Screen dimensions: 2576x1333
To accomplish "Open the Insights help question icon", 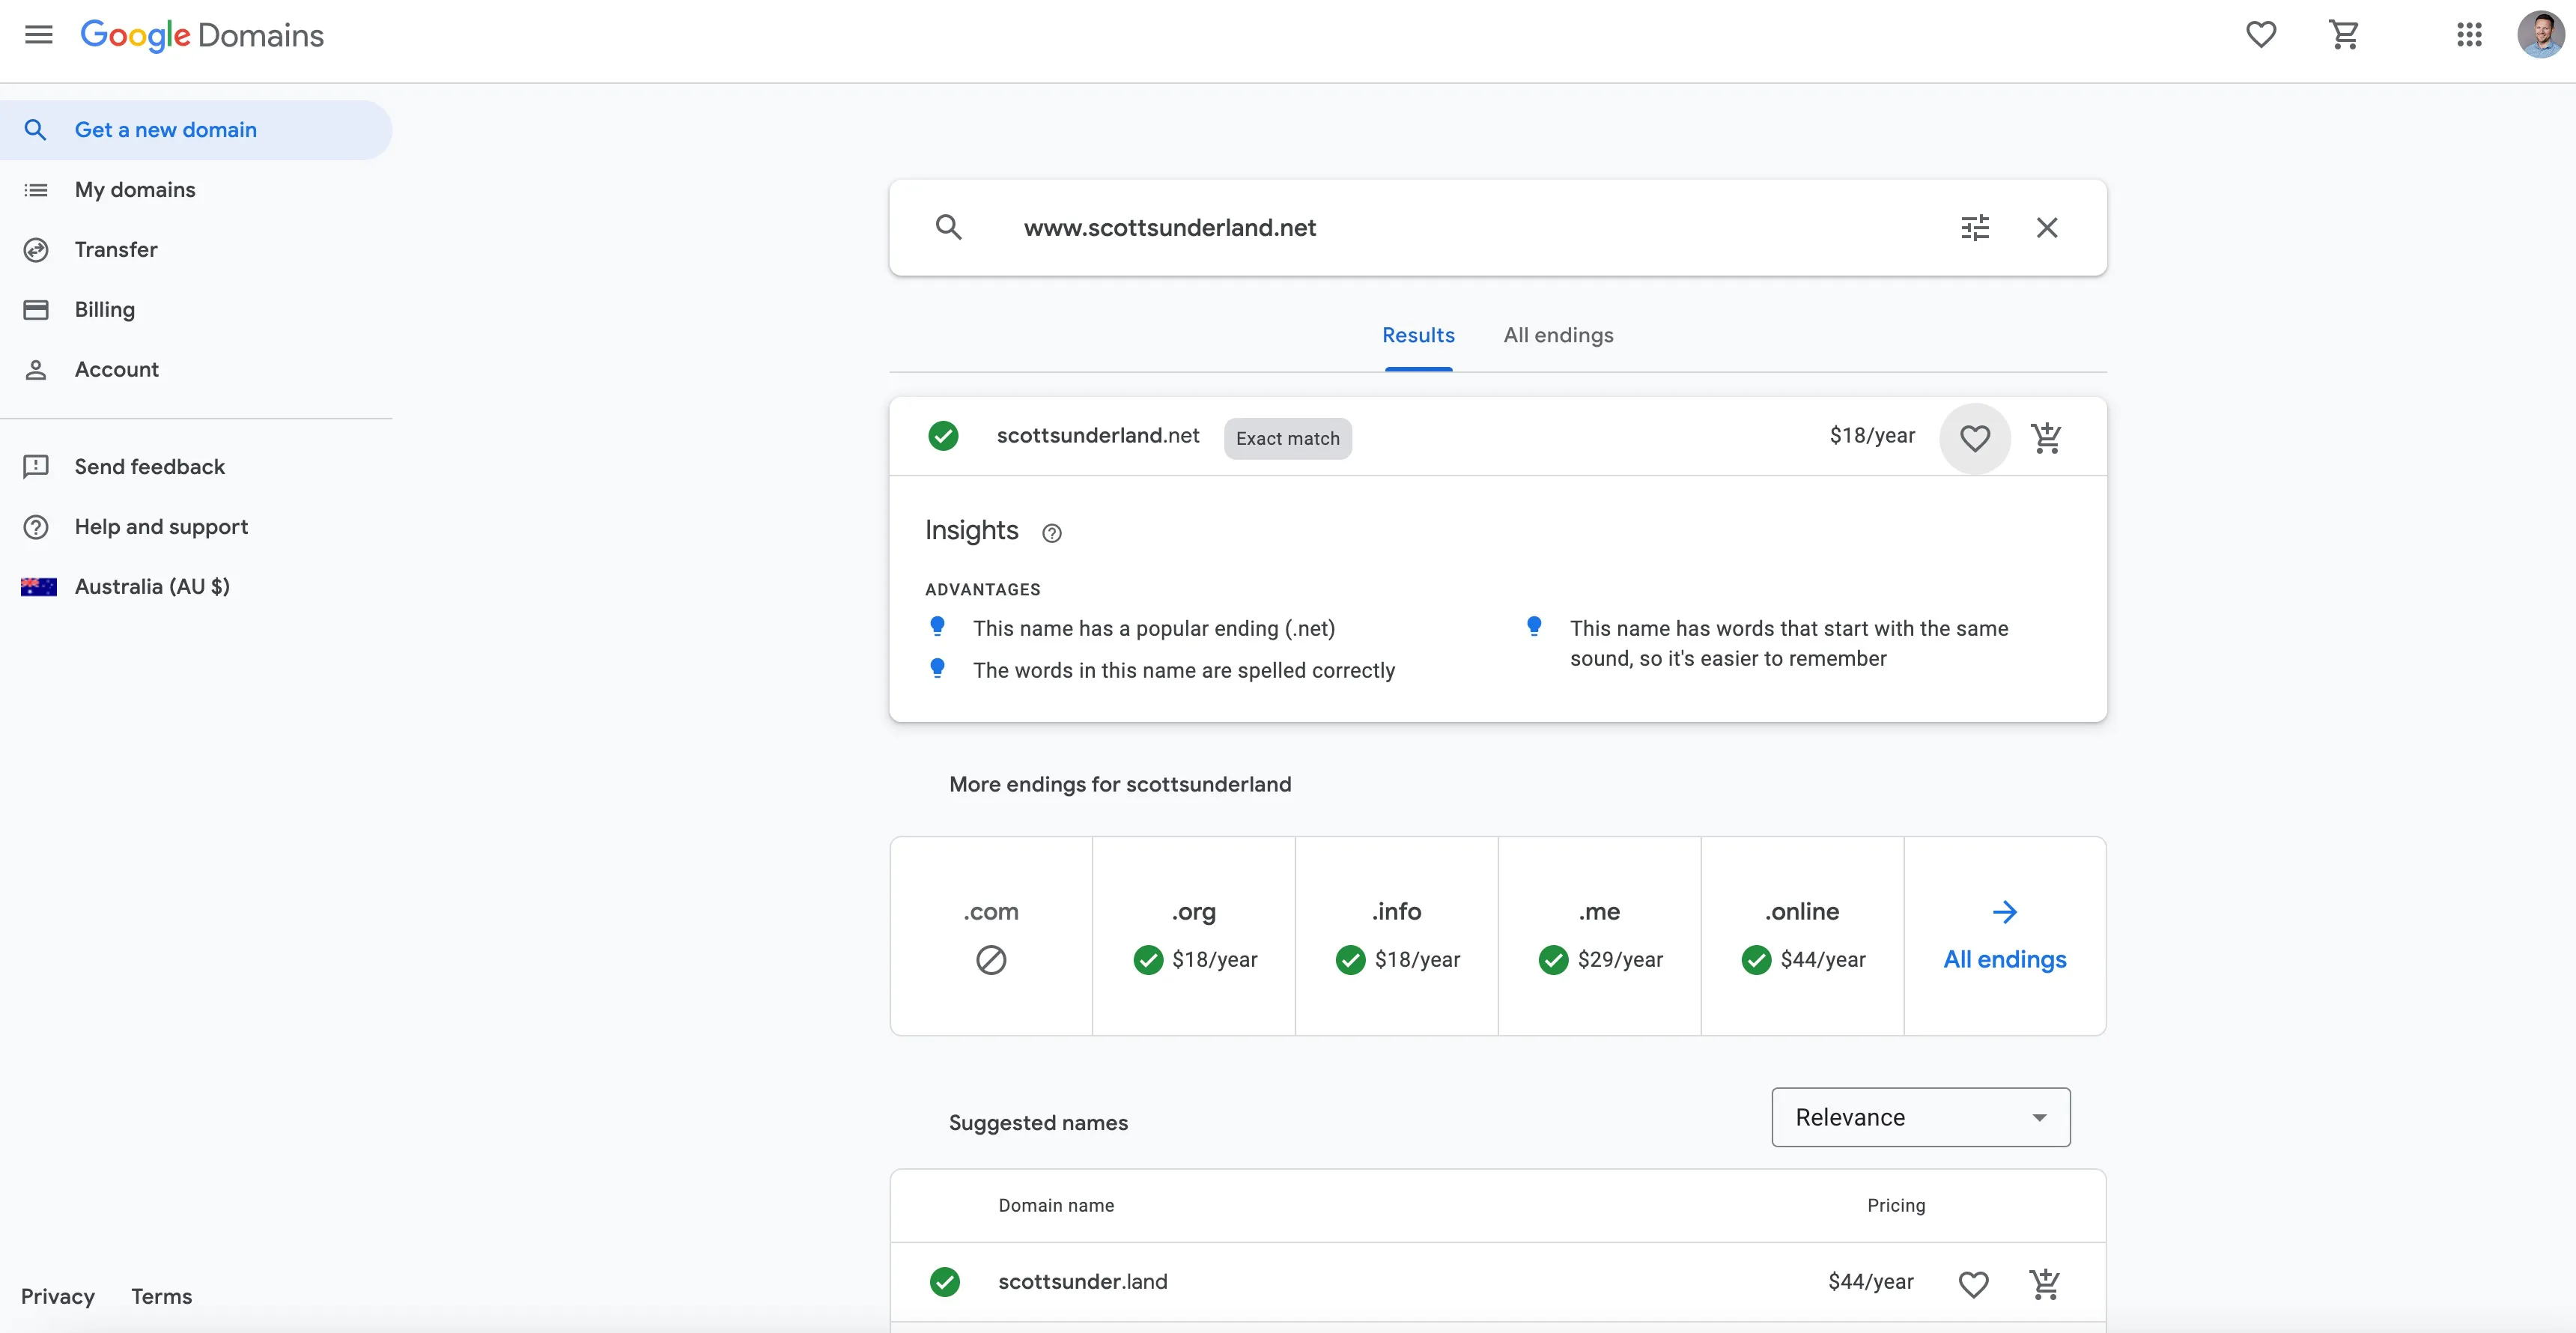I will (x=1052, y=533).
